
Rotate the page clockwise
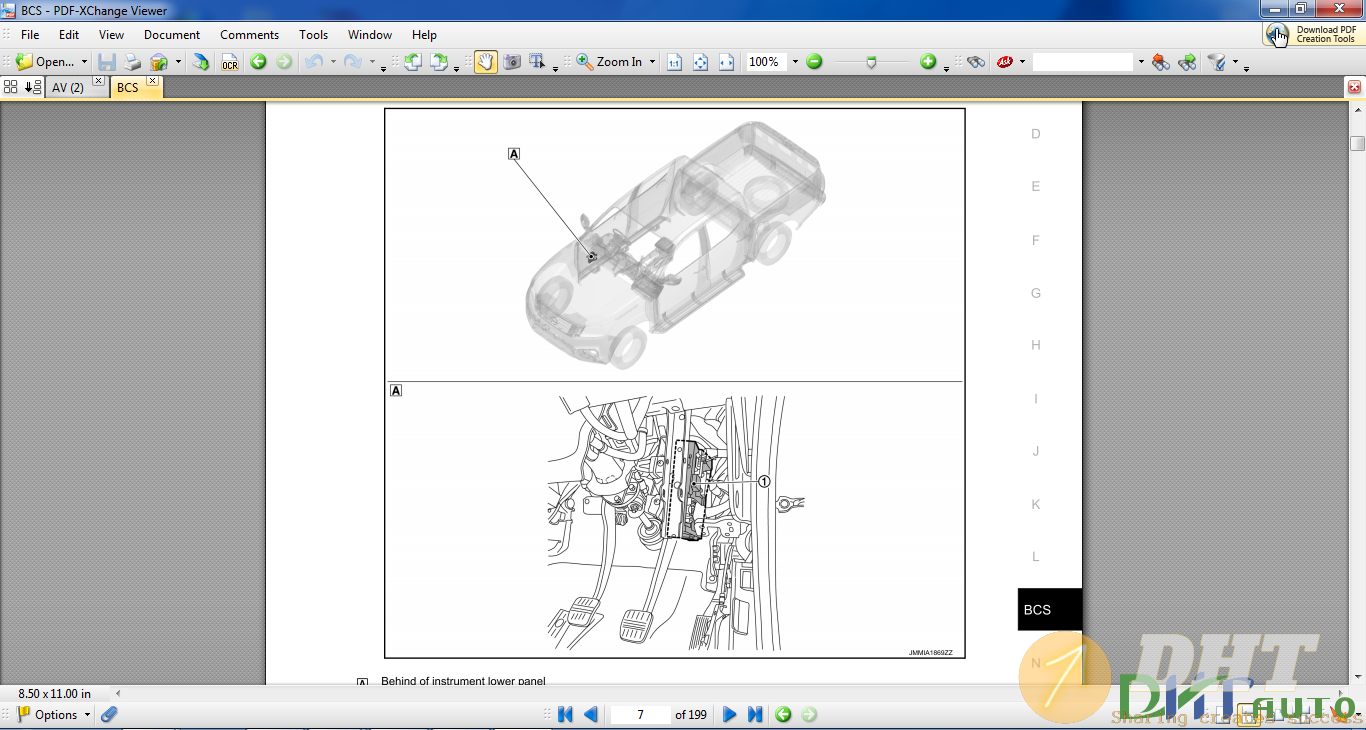[439, 62]
